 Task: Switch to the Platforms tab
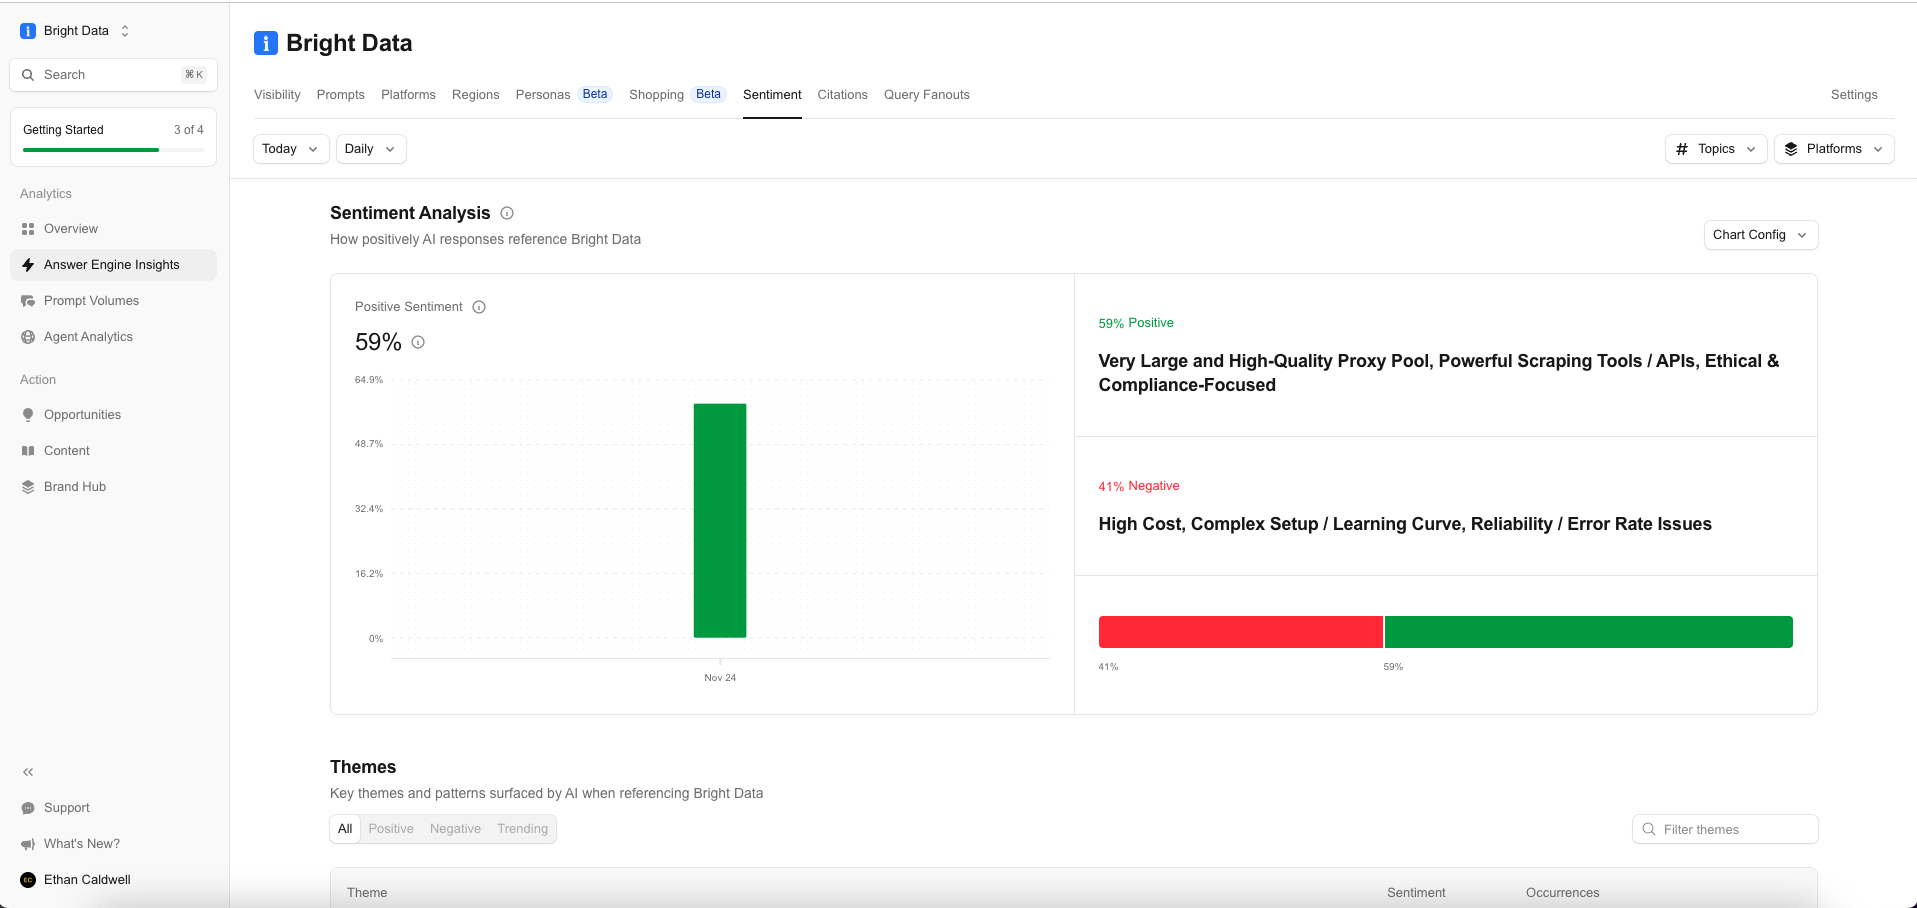(408, 95)
